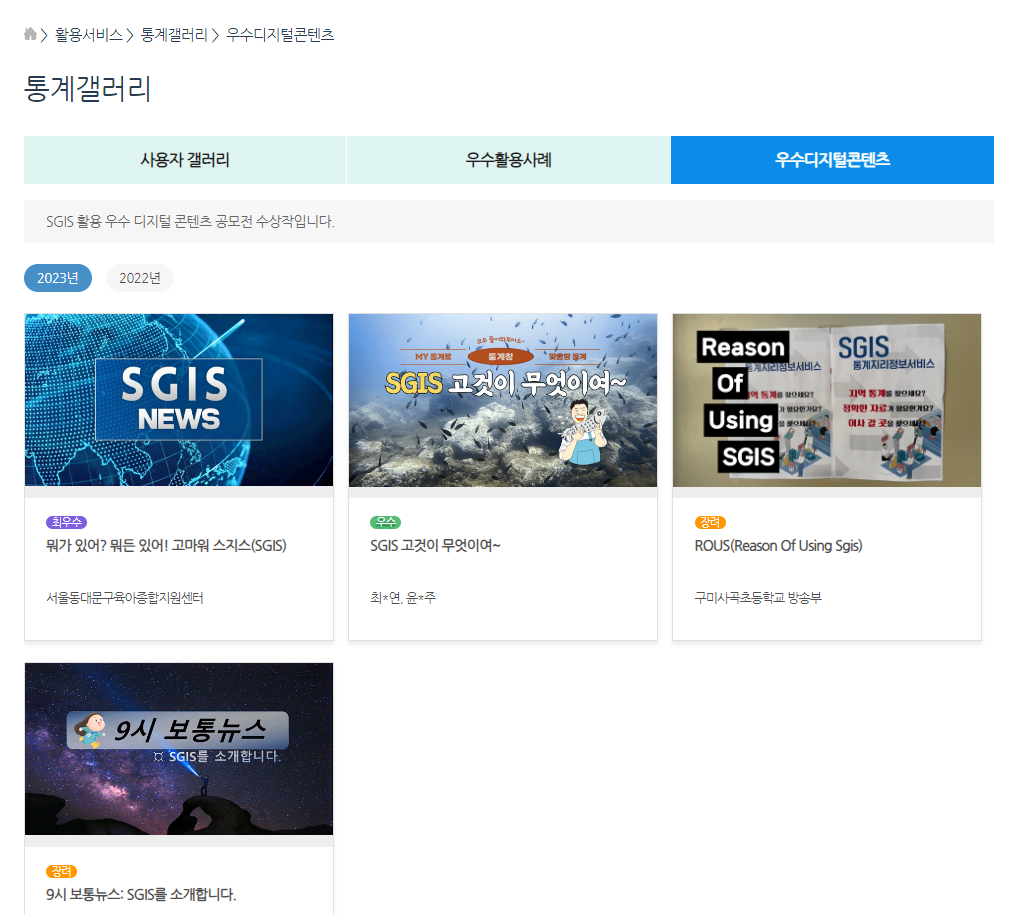The image size is (1017, 915).
Task: Switch to the 사용자 갤러리 tab
Action: click(183, 160)
